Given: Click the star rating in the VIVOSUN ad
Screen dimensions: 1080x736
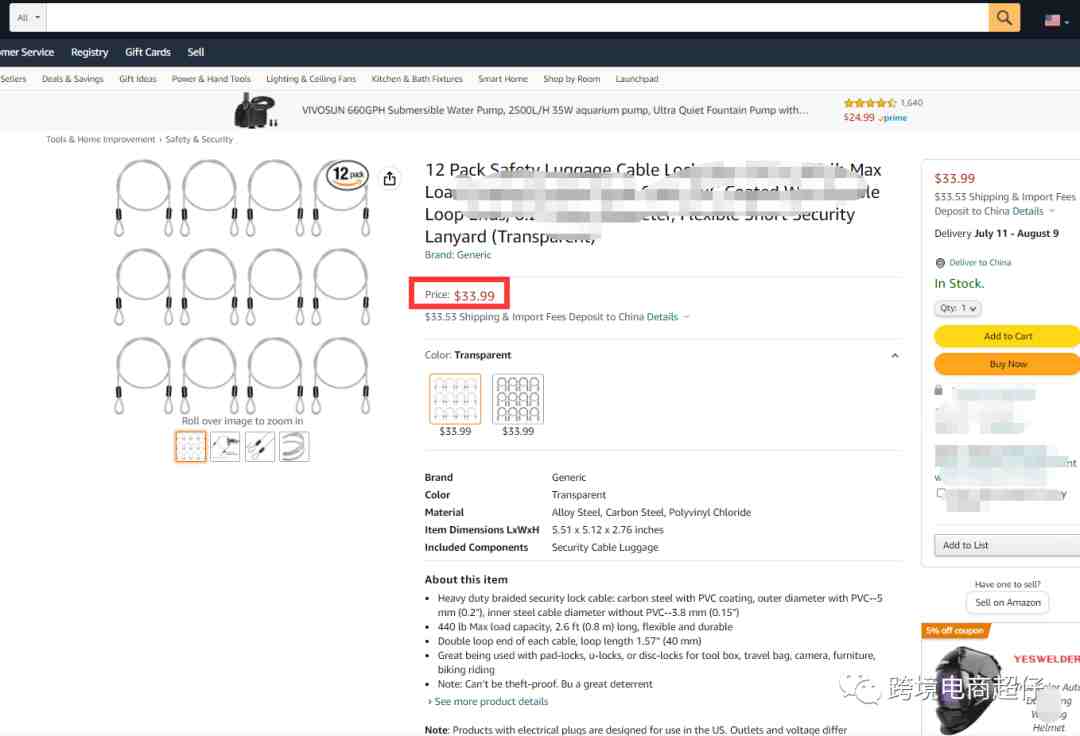Looking at the screenshot, I should pos(869,103).
